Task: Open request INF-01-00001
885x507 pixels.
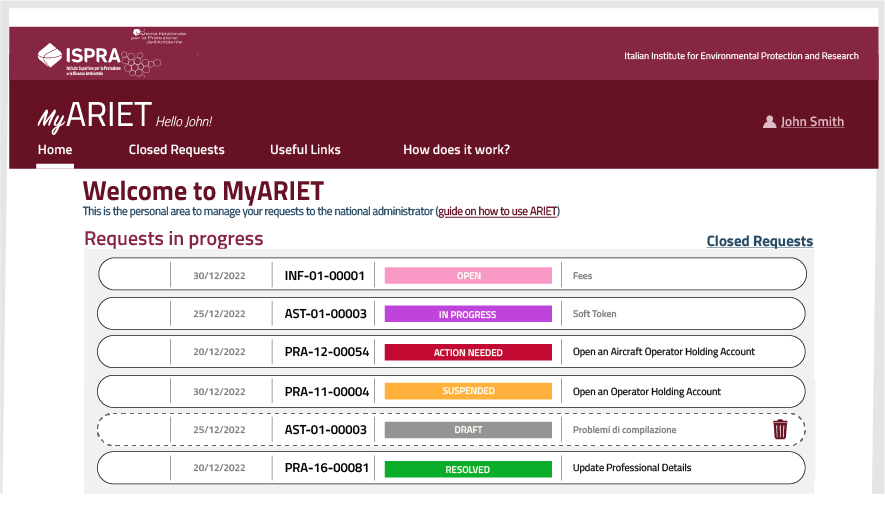Action: pos(324,276)
